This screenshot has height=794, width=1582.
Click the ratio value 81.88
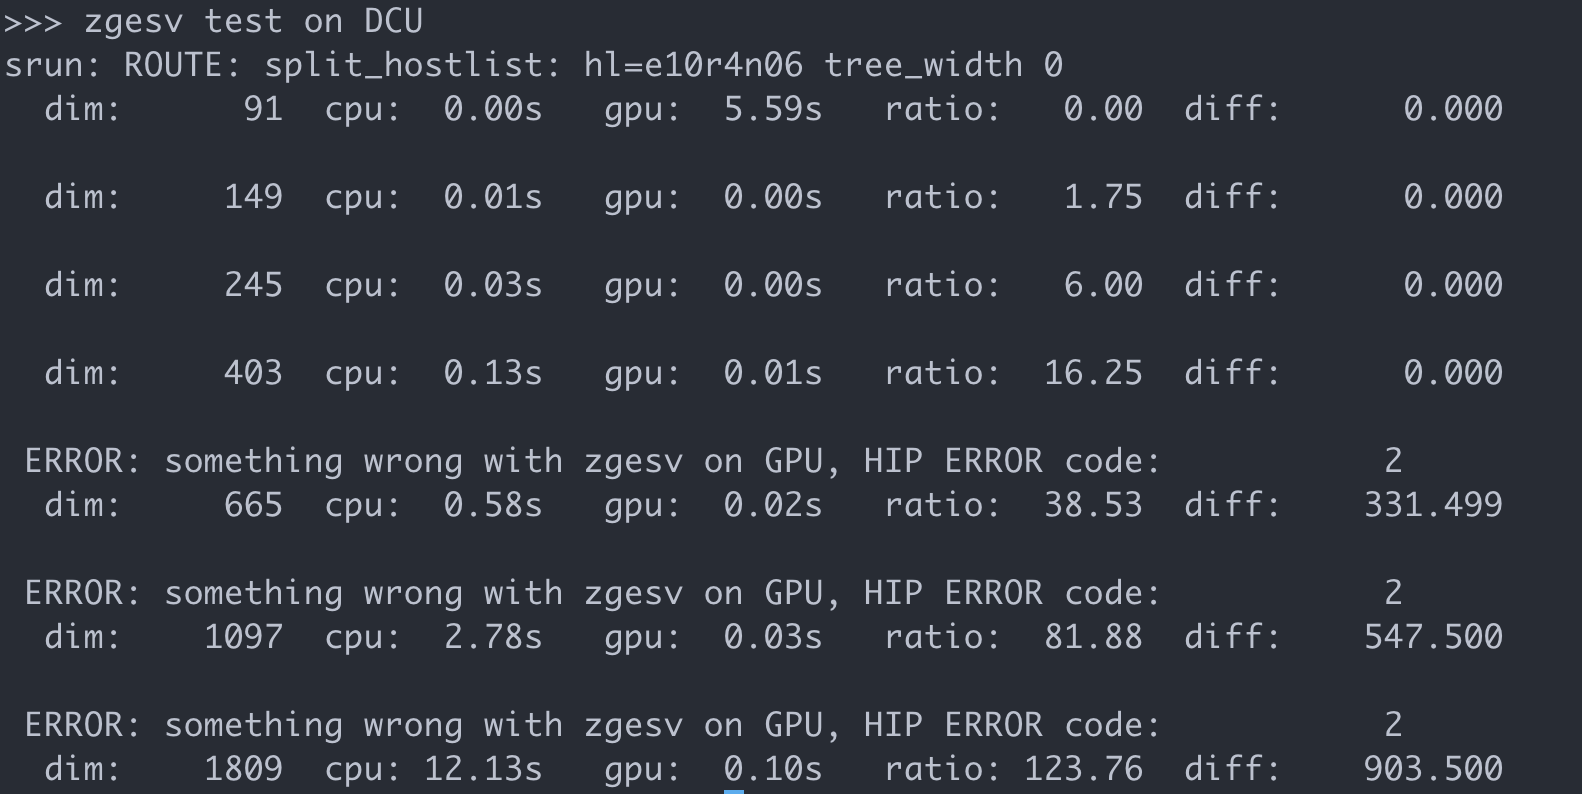click(1093, 637)
